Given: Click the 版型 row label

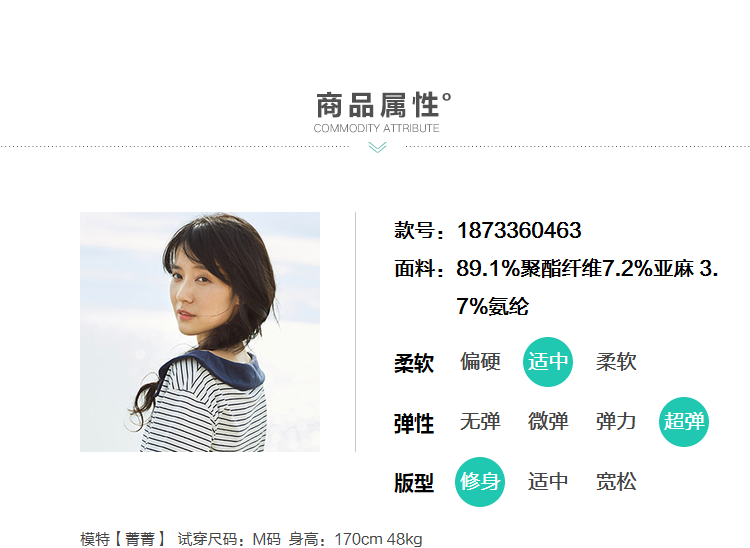Looking at the screenshot, I should click(x=414, y=483).
